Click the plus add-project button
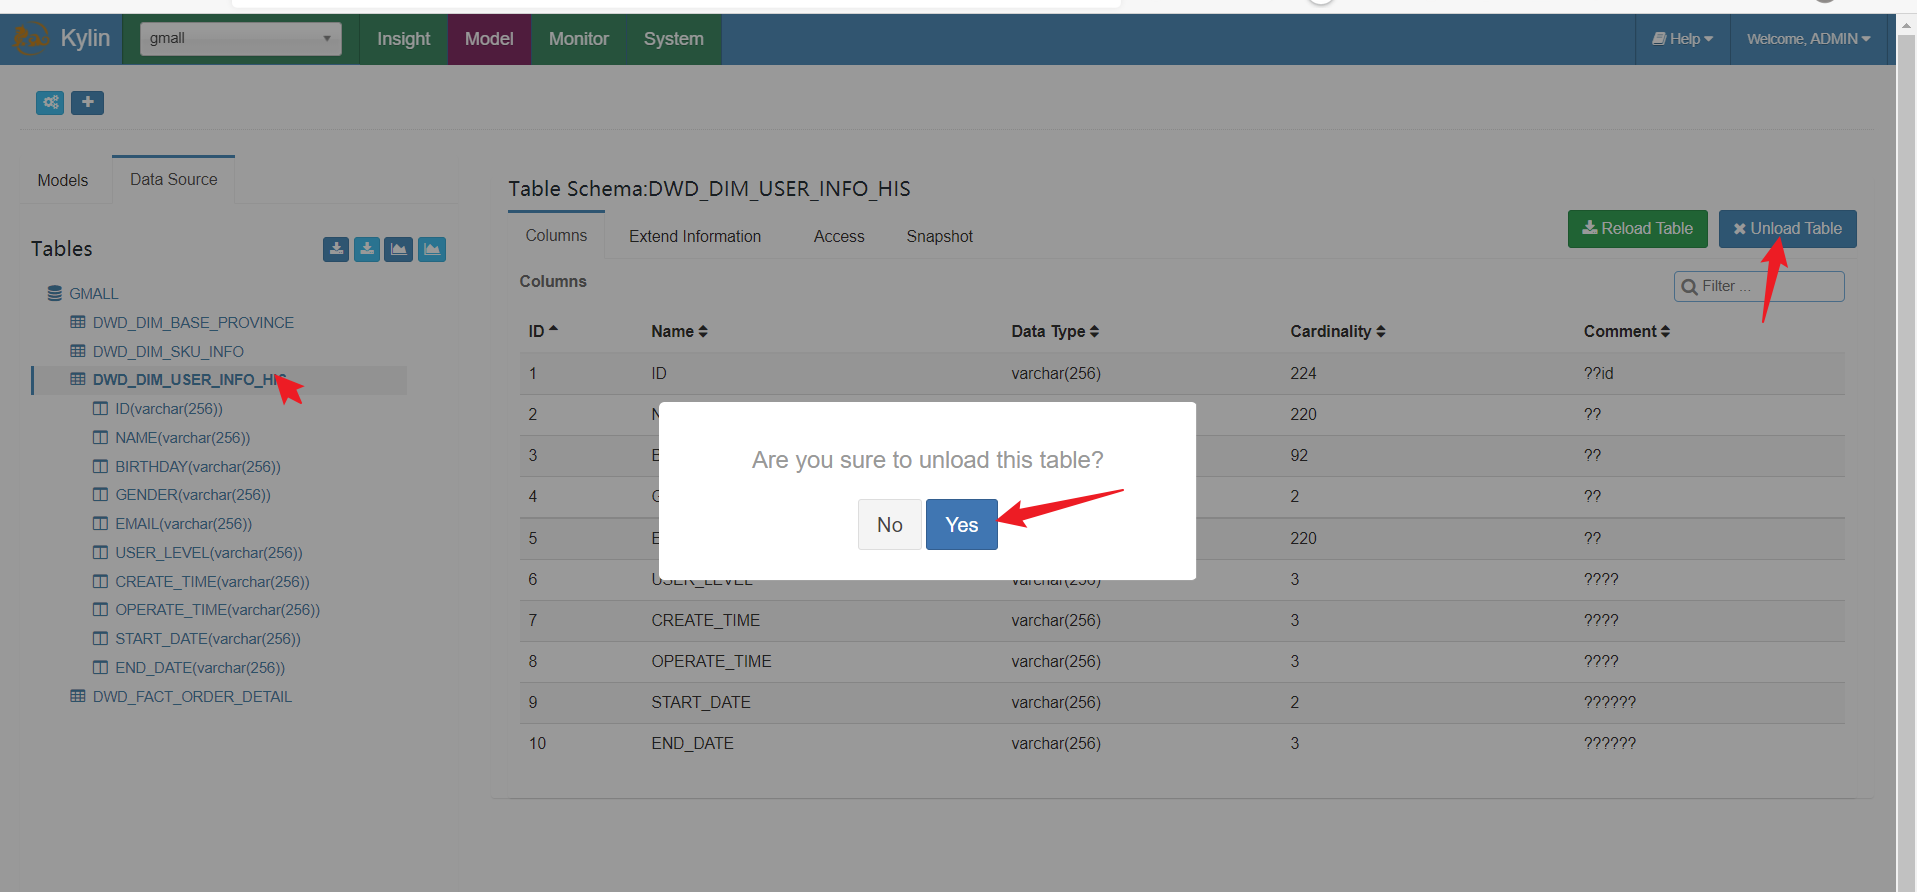1917x892 pixels. pyautogui.click(x=88, y=102)
